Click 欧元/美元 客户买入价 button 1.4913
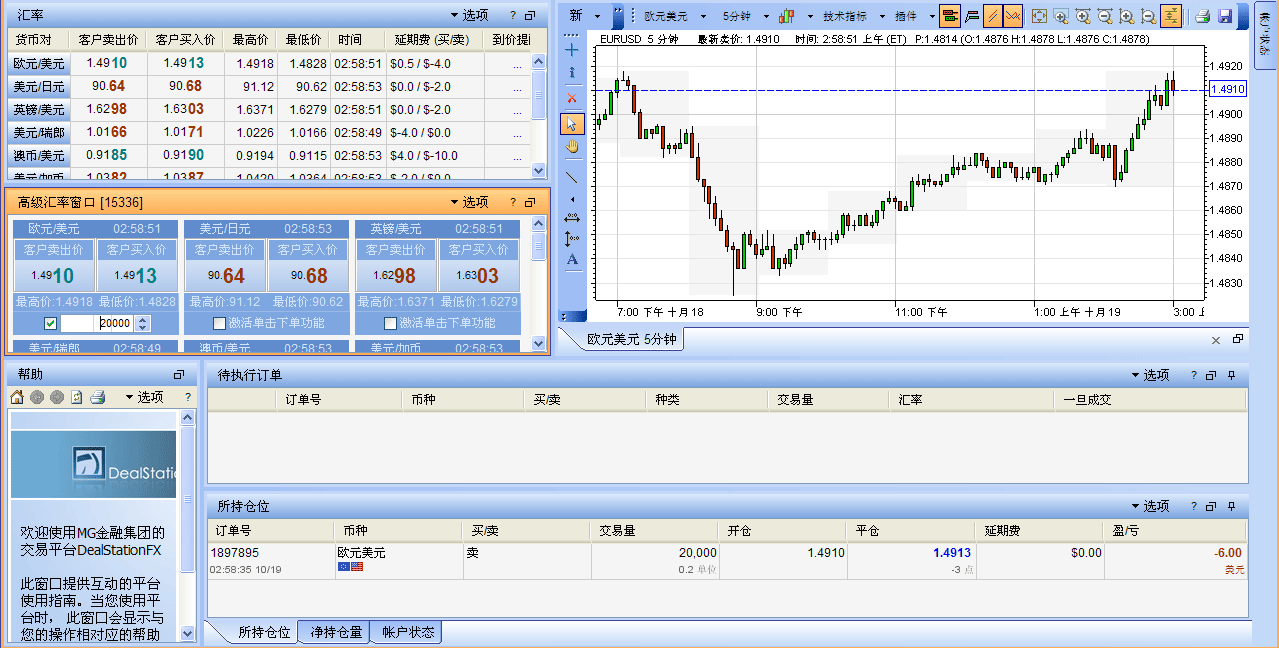Viewport: 1279px width, 648px height. click(137, 265)
